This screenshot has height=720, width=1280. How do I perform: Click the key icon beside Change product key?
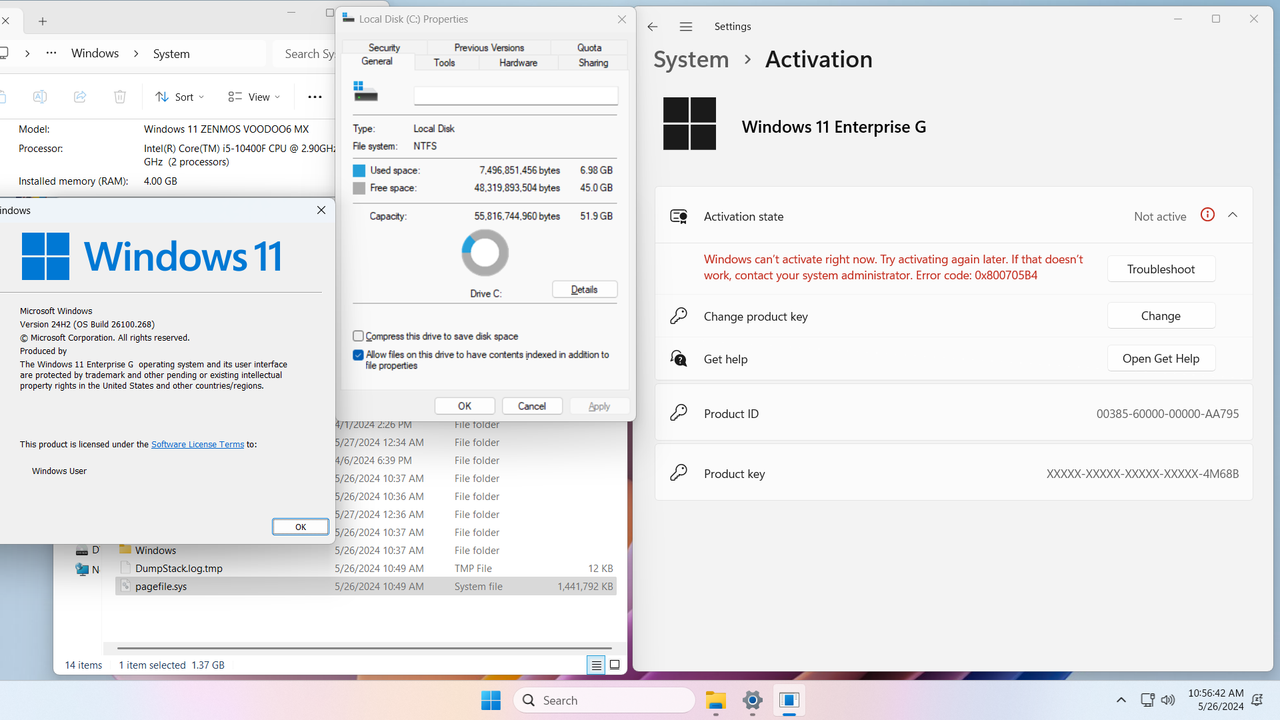679,316
